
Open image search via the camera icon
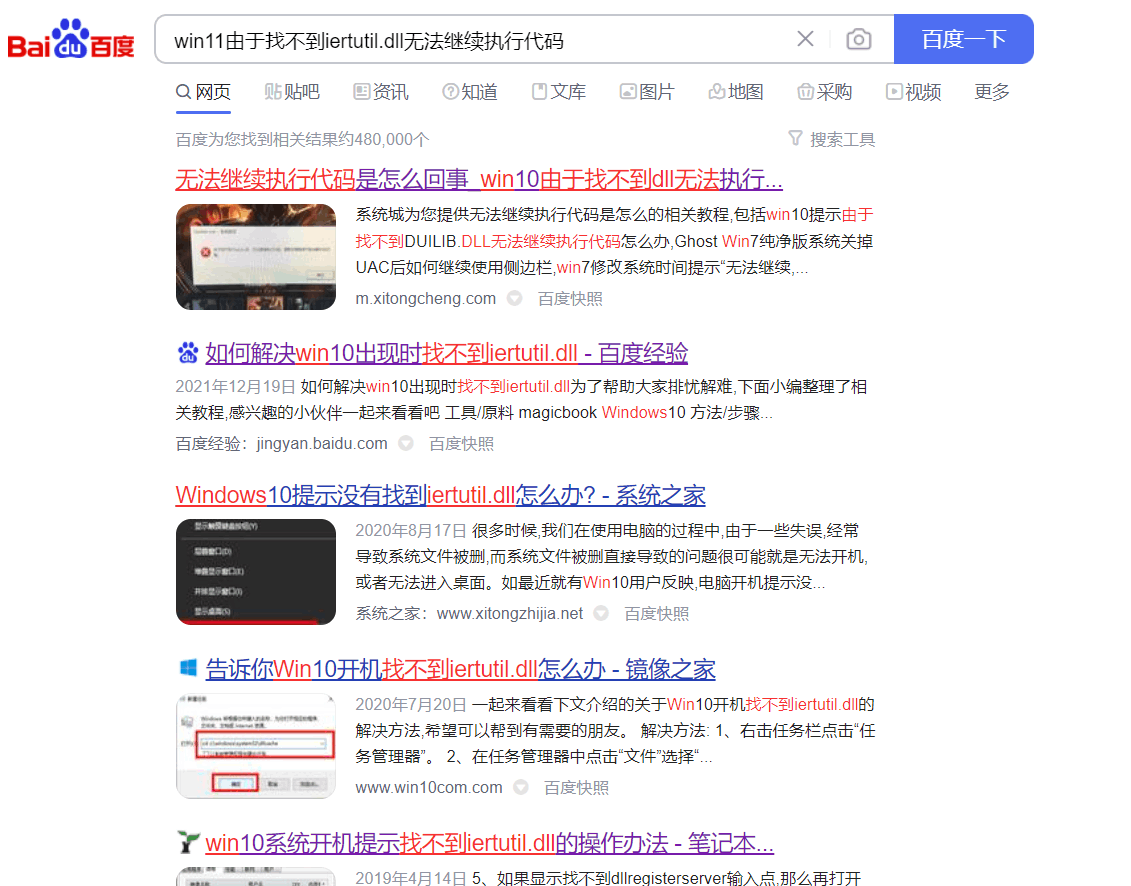coord(858,39)
